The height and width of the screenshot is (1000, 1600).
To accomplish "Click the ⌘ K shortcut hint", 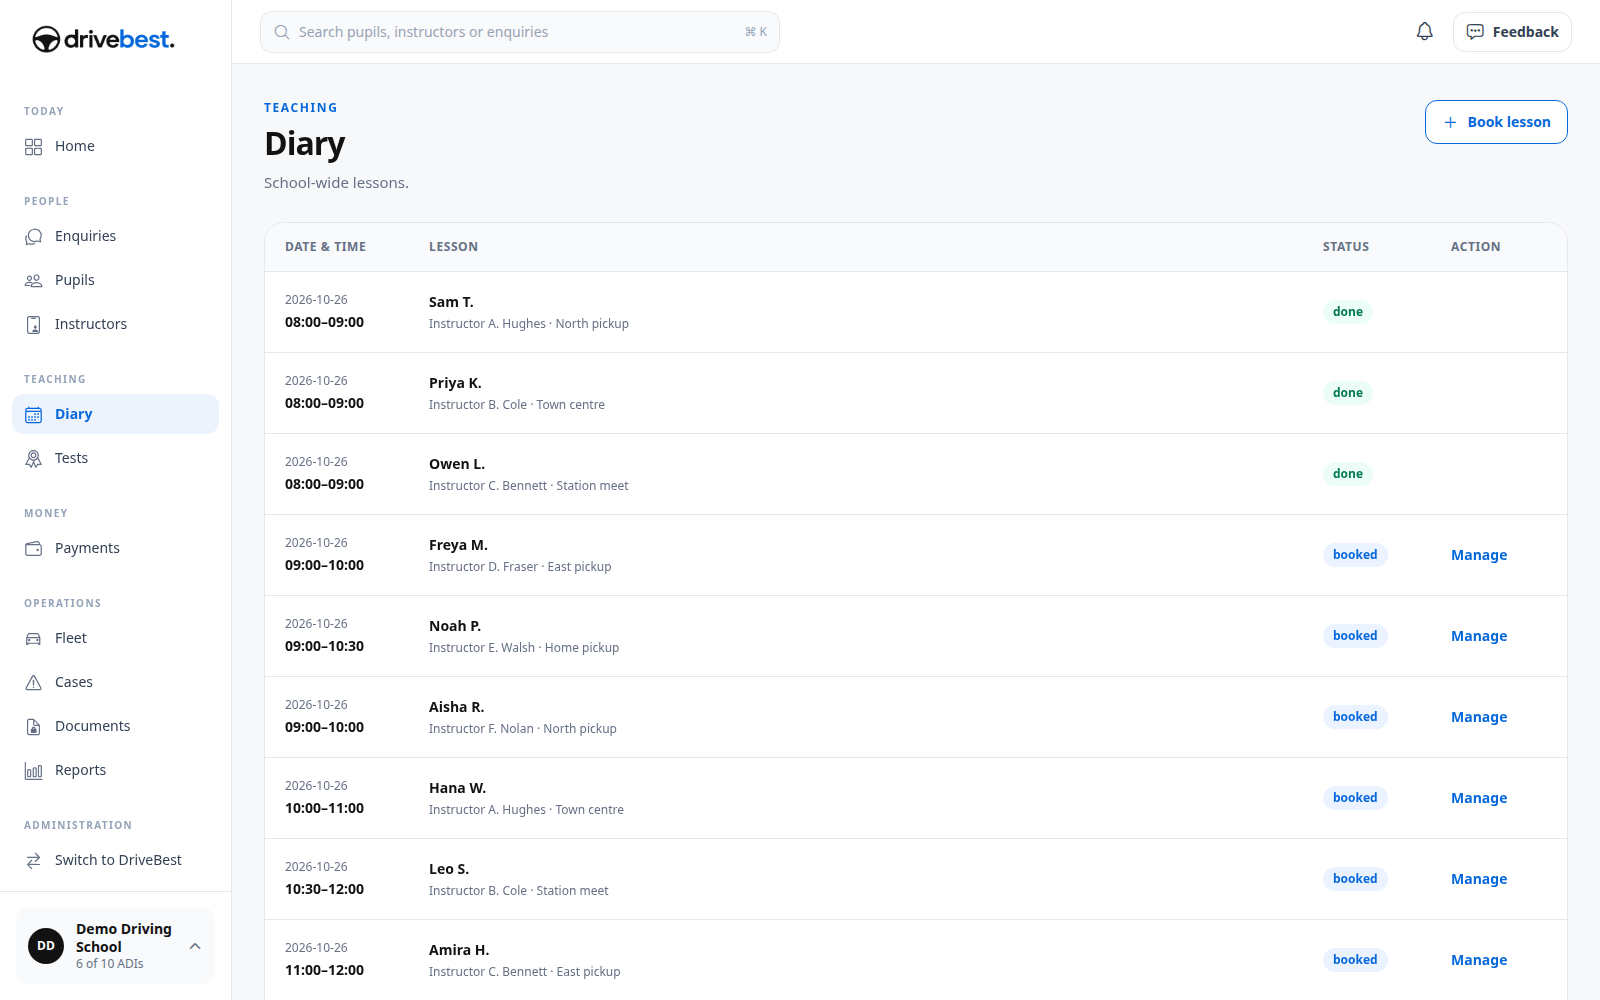I will click(756, 32).
